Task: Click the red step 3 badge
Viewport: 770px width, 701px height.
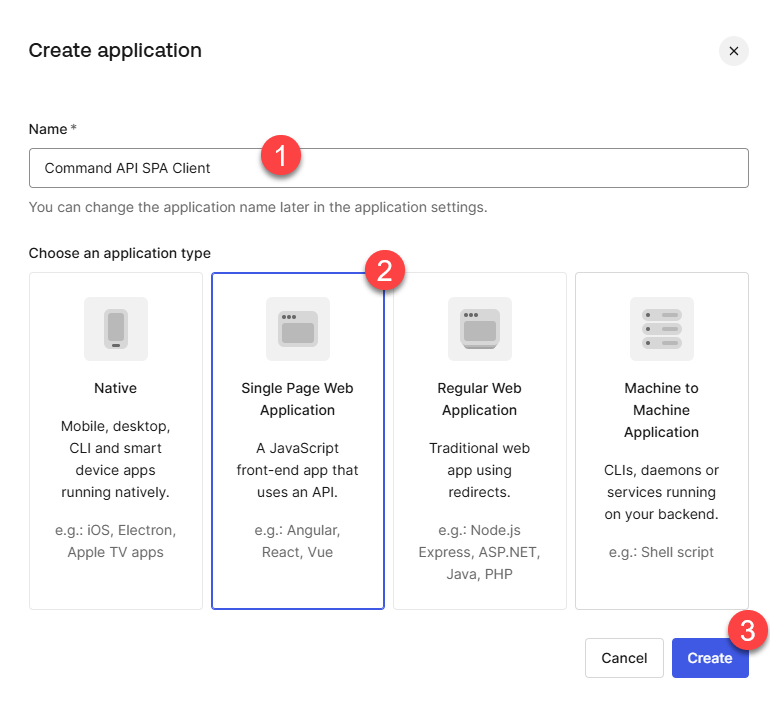Action: 747,631
